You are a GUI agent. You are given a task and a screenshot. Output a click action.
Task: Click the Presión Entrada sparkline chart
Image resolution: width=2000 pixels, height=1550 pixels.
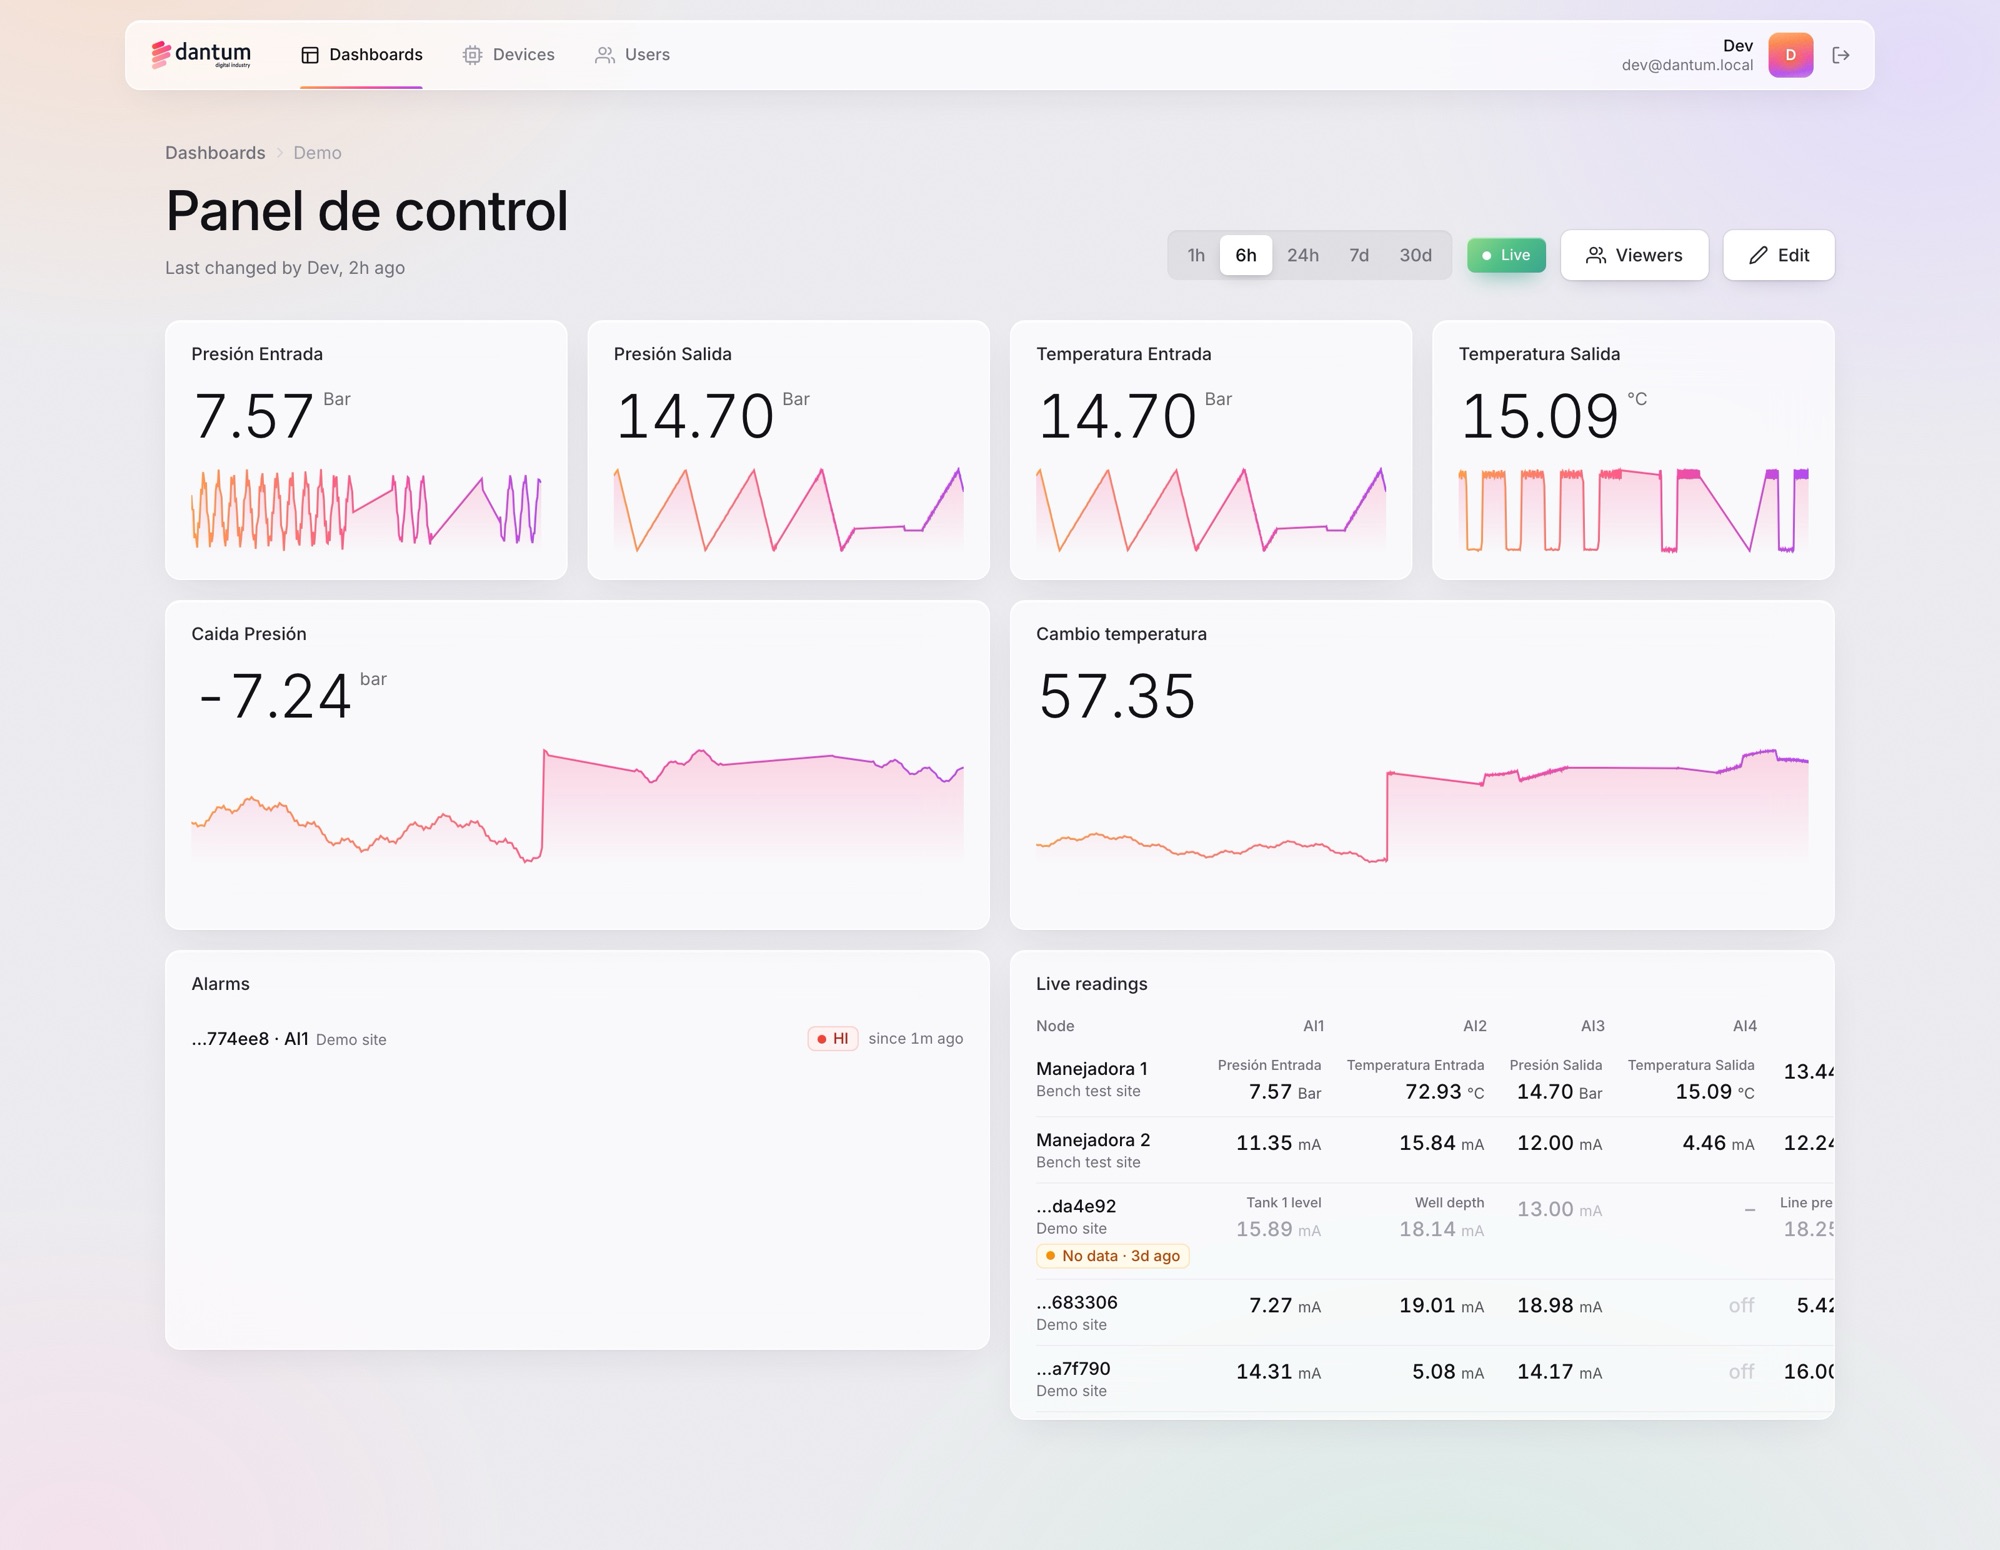click(366, 510)
